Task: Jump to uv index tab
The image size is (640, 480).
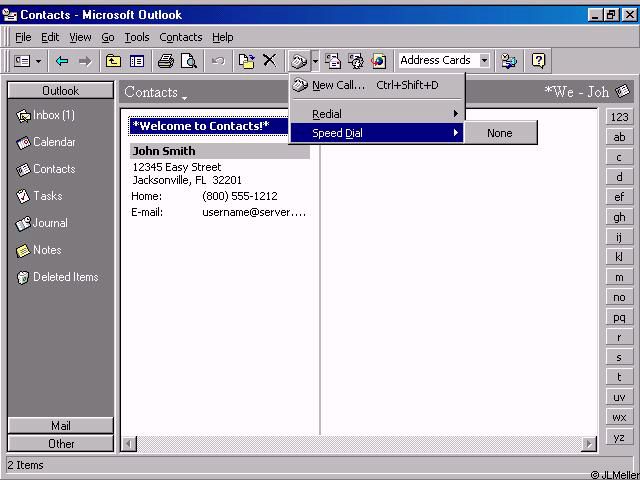Action: click(x=619, y=397)
